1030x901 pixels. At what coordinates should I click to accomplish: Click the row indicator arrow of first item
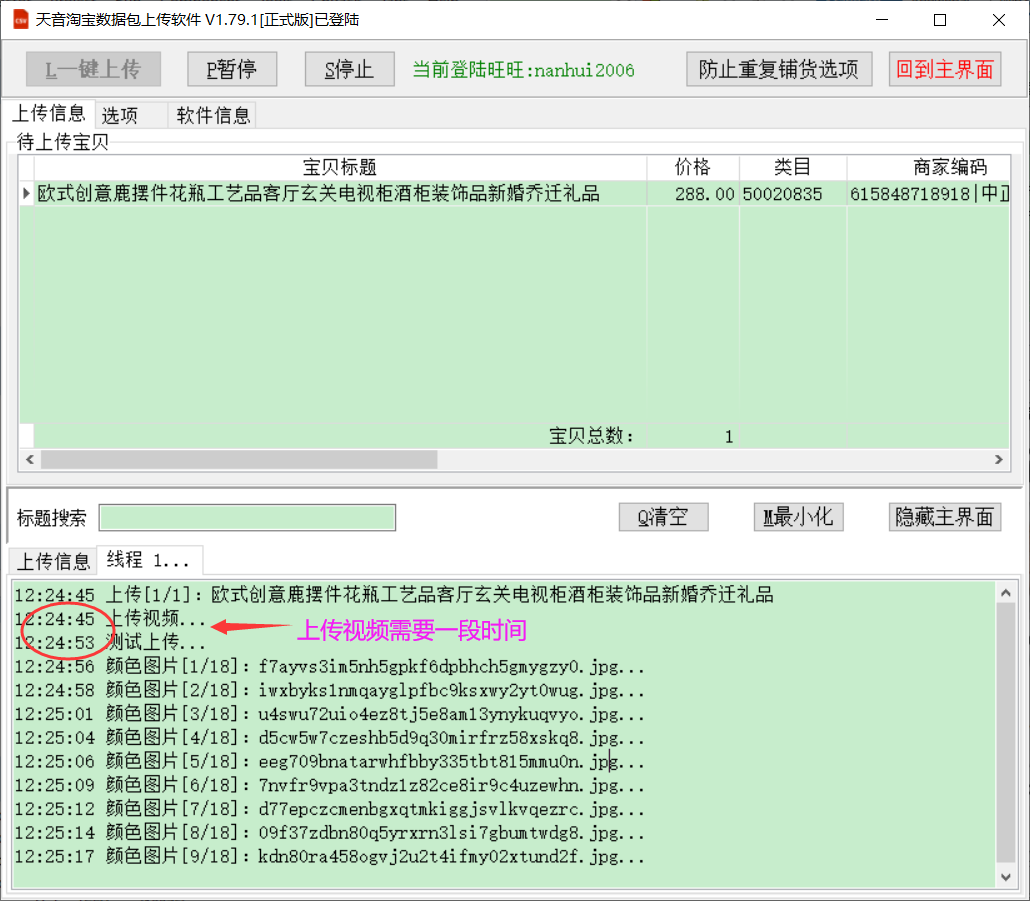pyautogui.click(x=26, y=194)
